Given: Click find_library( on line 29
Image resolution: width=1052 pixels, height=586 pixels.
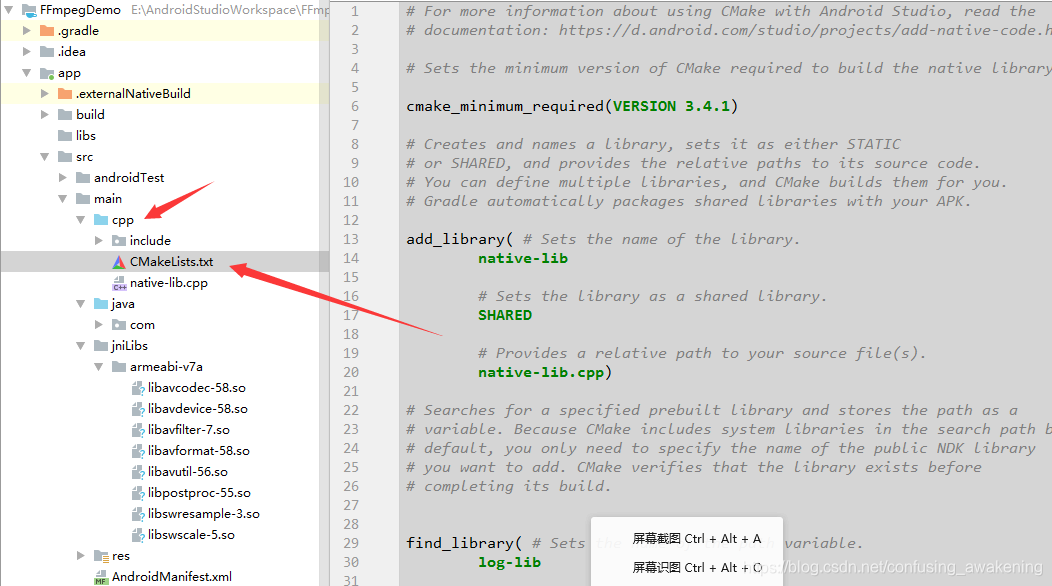Looking at the screenshot, I should [x=464, y=543].
